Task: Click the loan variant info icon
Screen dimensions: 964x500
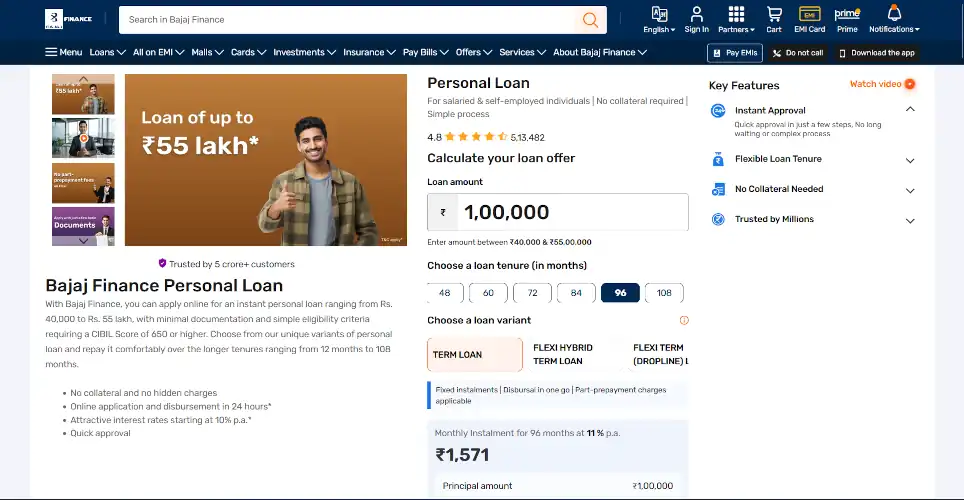Action: click(684, 320)
